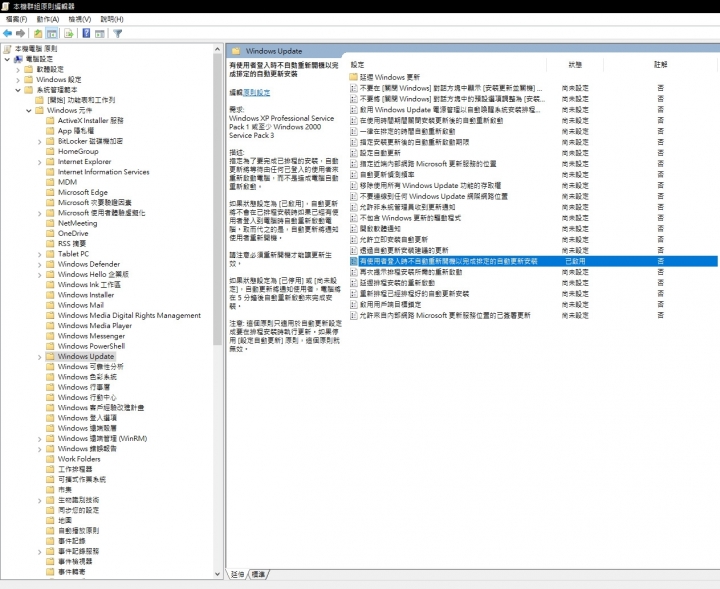The width and height of the screenshot is (720, 589).
Task: Expand the Windows Update tree node
Action: click(x=39, y=357)
